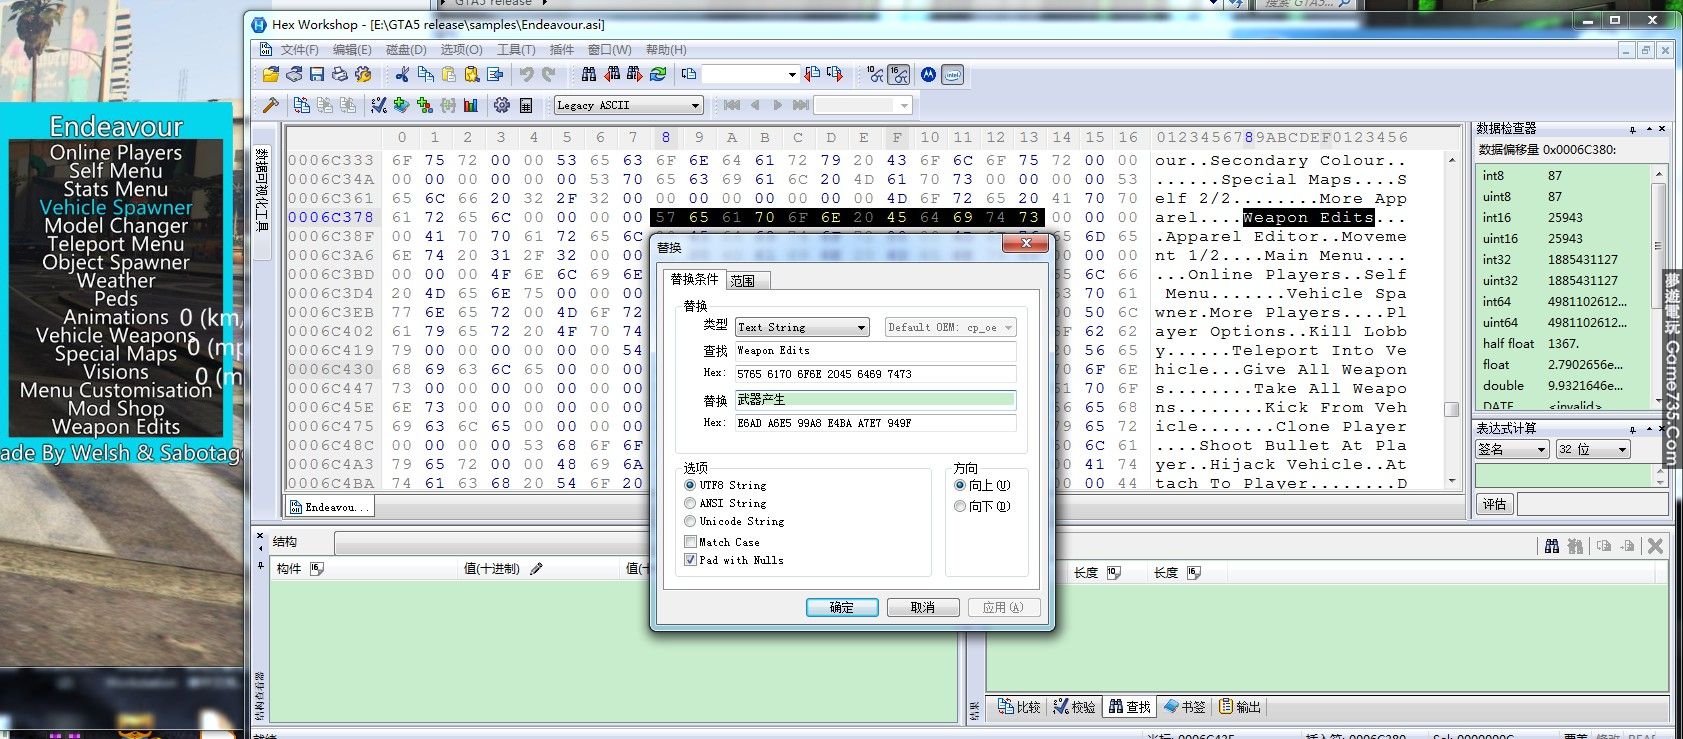Open the Base Converter calculator icon
Viewport: 1683px width, 739px height.
pos(526,105)
